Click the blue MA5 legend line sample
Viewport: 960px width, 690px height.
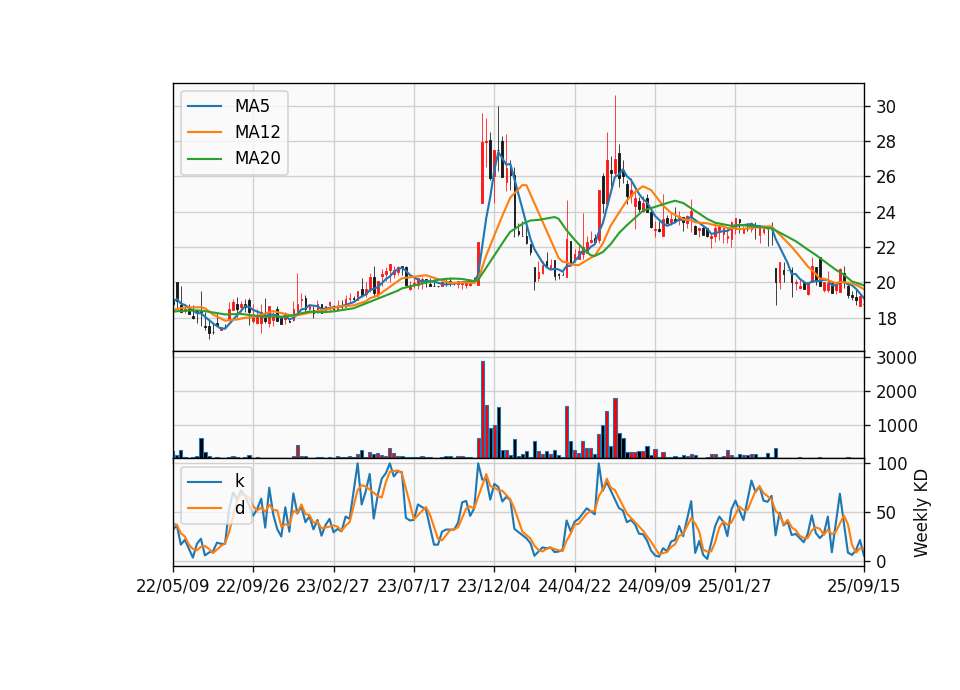(x=204, y=106)
